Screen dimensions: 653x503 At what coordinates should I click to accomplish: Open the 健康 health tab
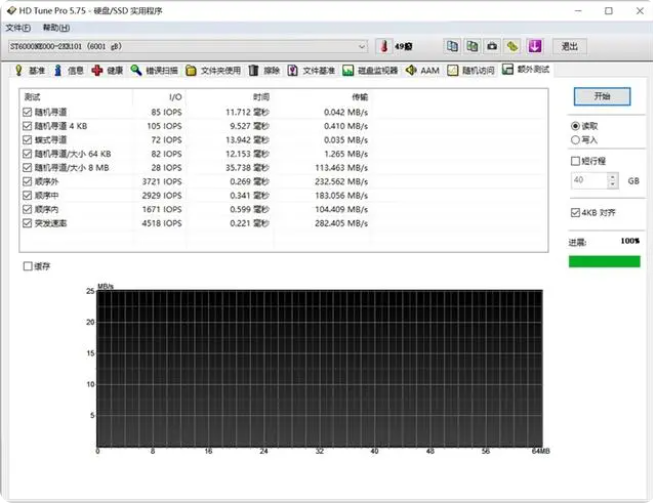tap(108, 71)
